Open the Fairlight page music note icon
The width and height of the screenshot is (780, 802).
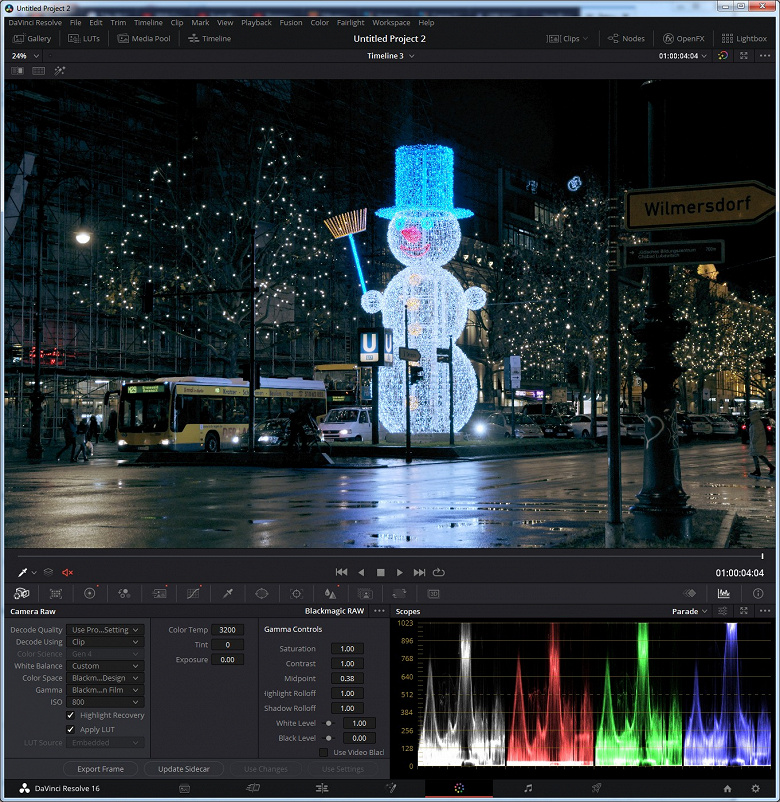click(x=528, y=788)
